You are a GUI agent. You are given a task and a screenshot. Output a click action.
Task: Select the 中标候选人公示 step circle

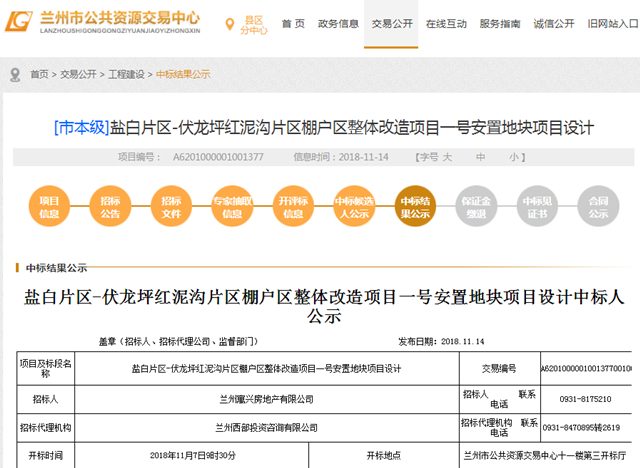pos(353,207)
